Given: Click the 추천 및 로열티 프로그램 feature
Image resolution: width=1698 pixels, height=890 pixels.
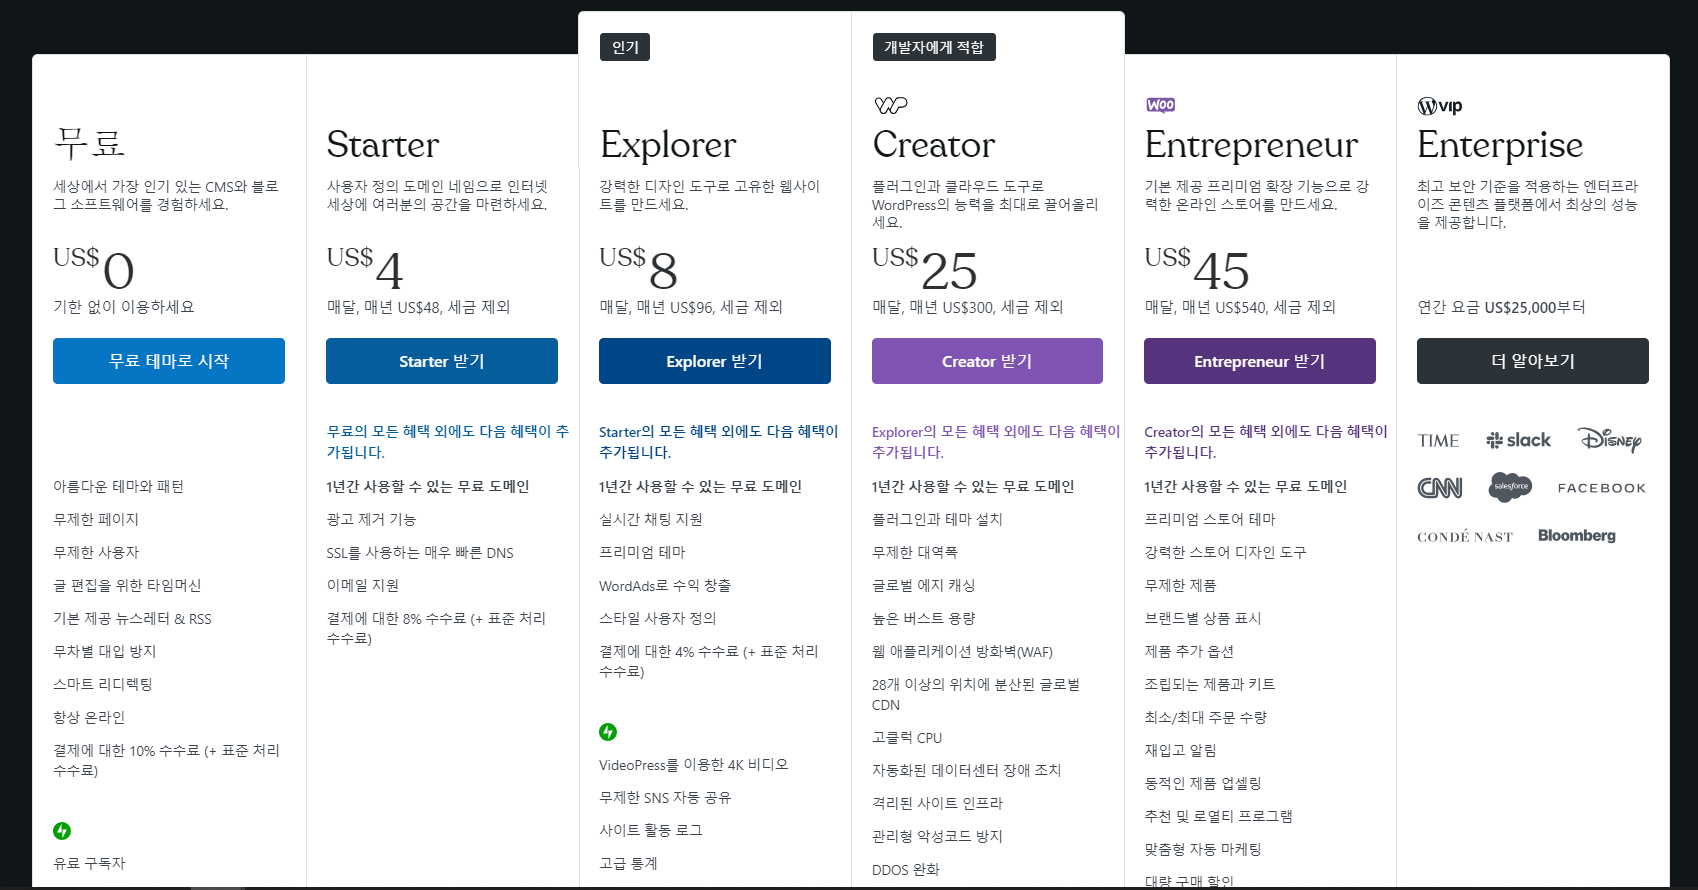Looking at the screenshot, I should [x=1218, y=816].
